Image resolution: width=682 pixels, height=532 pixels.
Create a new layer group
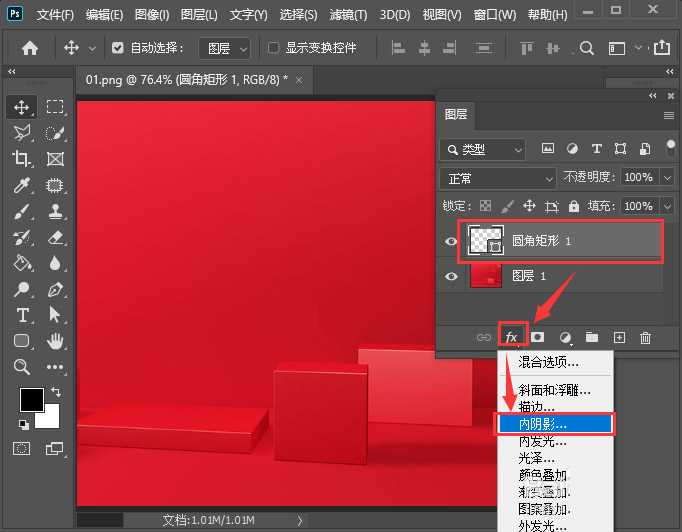[591, 337]
